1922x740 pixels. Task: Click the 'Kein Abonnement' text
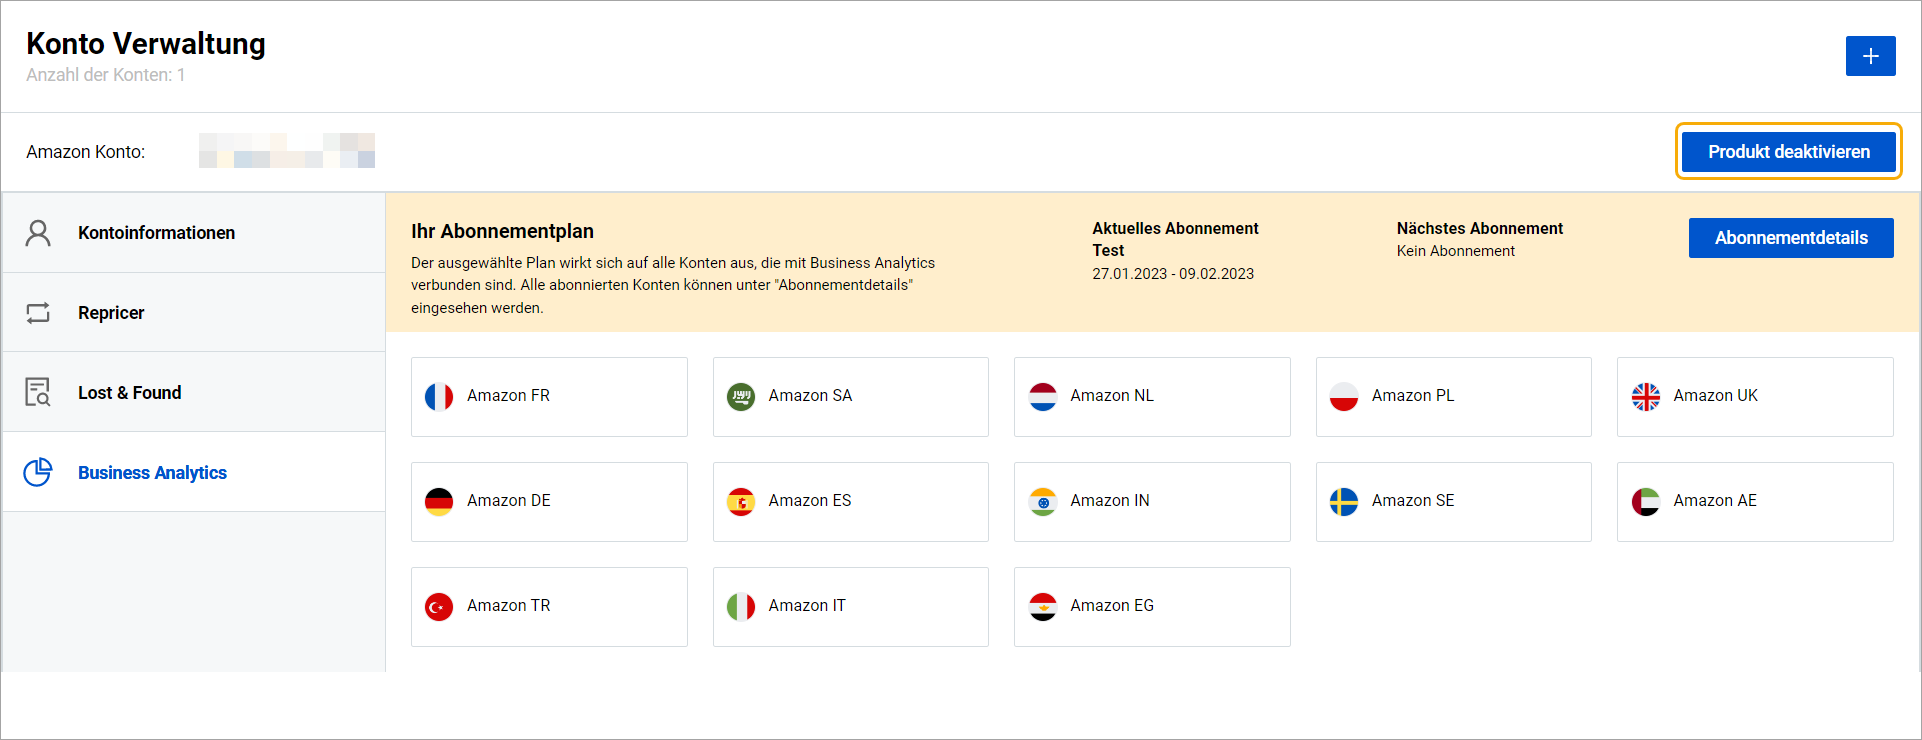(1456, 251)
